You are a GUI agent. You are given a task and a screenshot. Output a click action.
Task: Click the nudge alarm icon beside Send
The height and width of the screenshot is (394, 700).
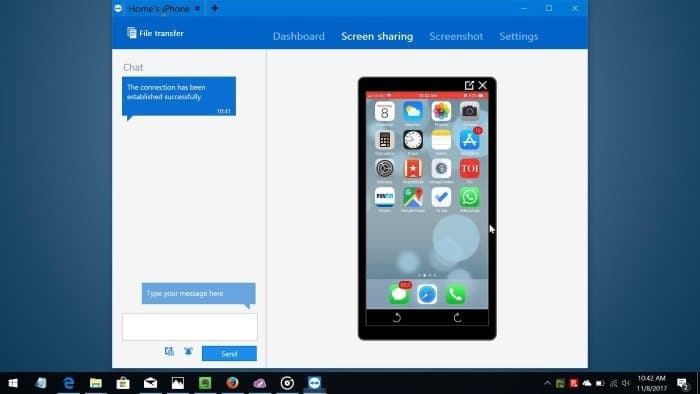coord(188,352)
